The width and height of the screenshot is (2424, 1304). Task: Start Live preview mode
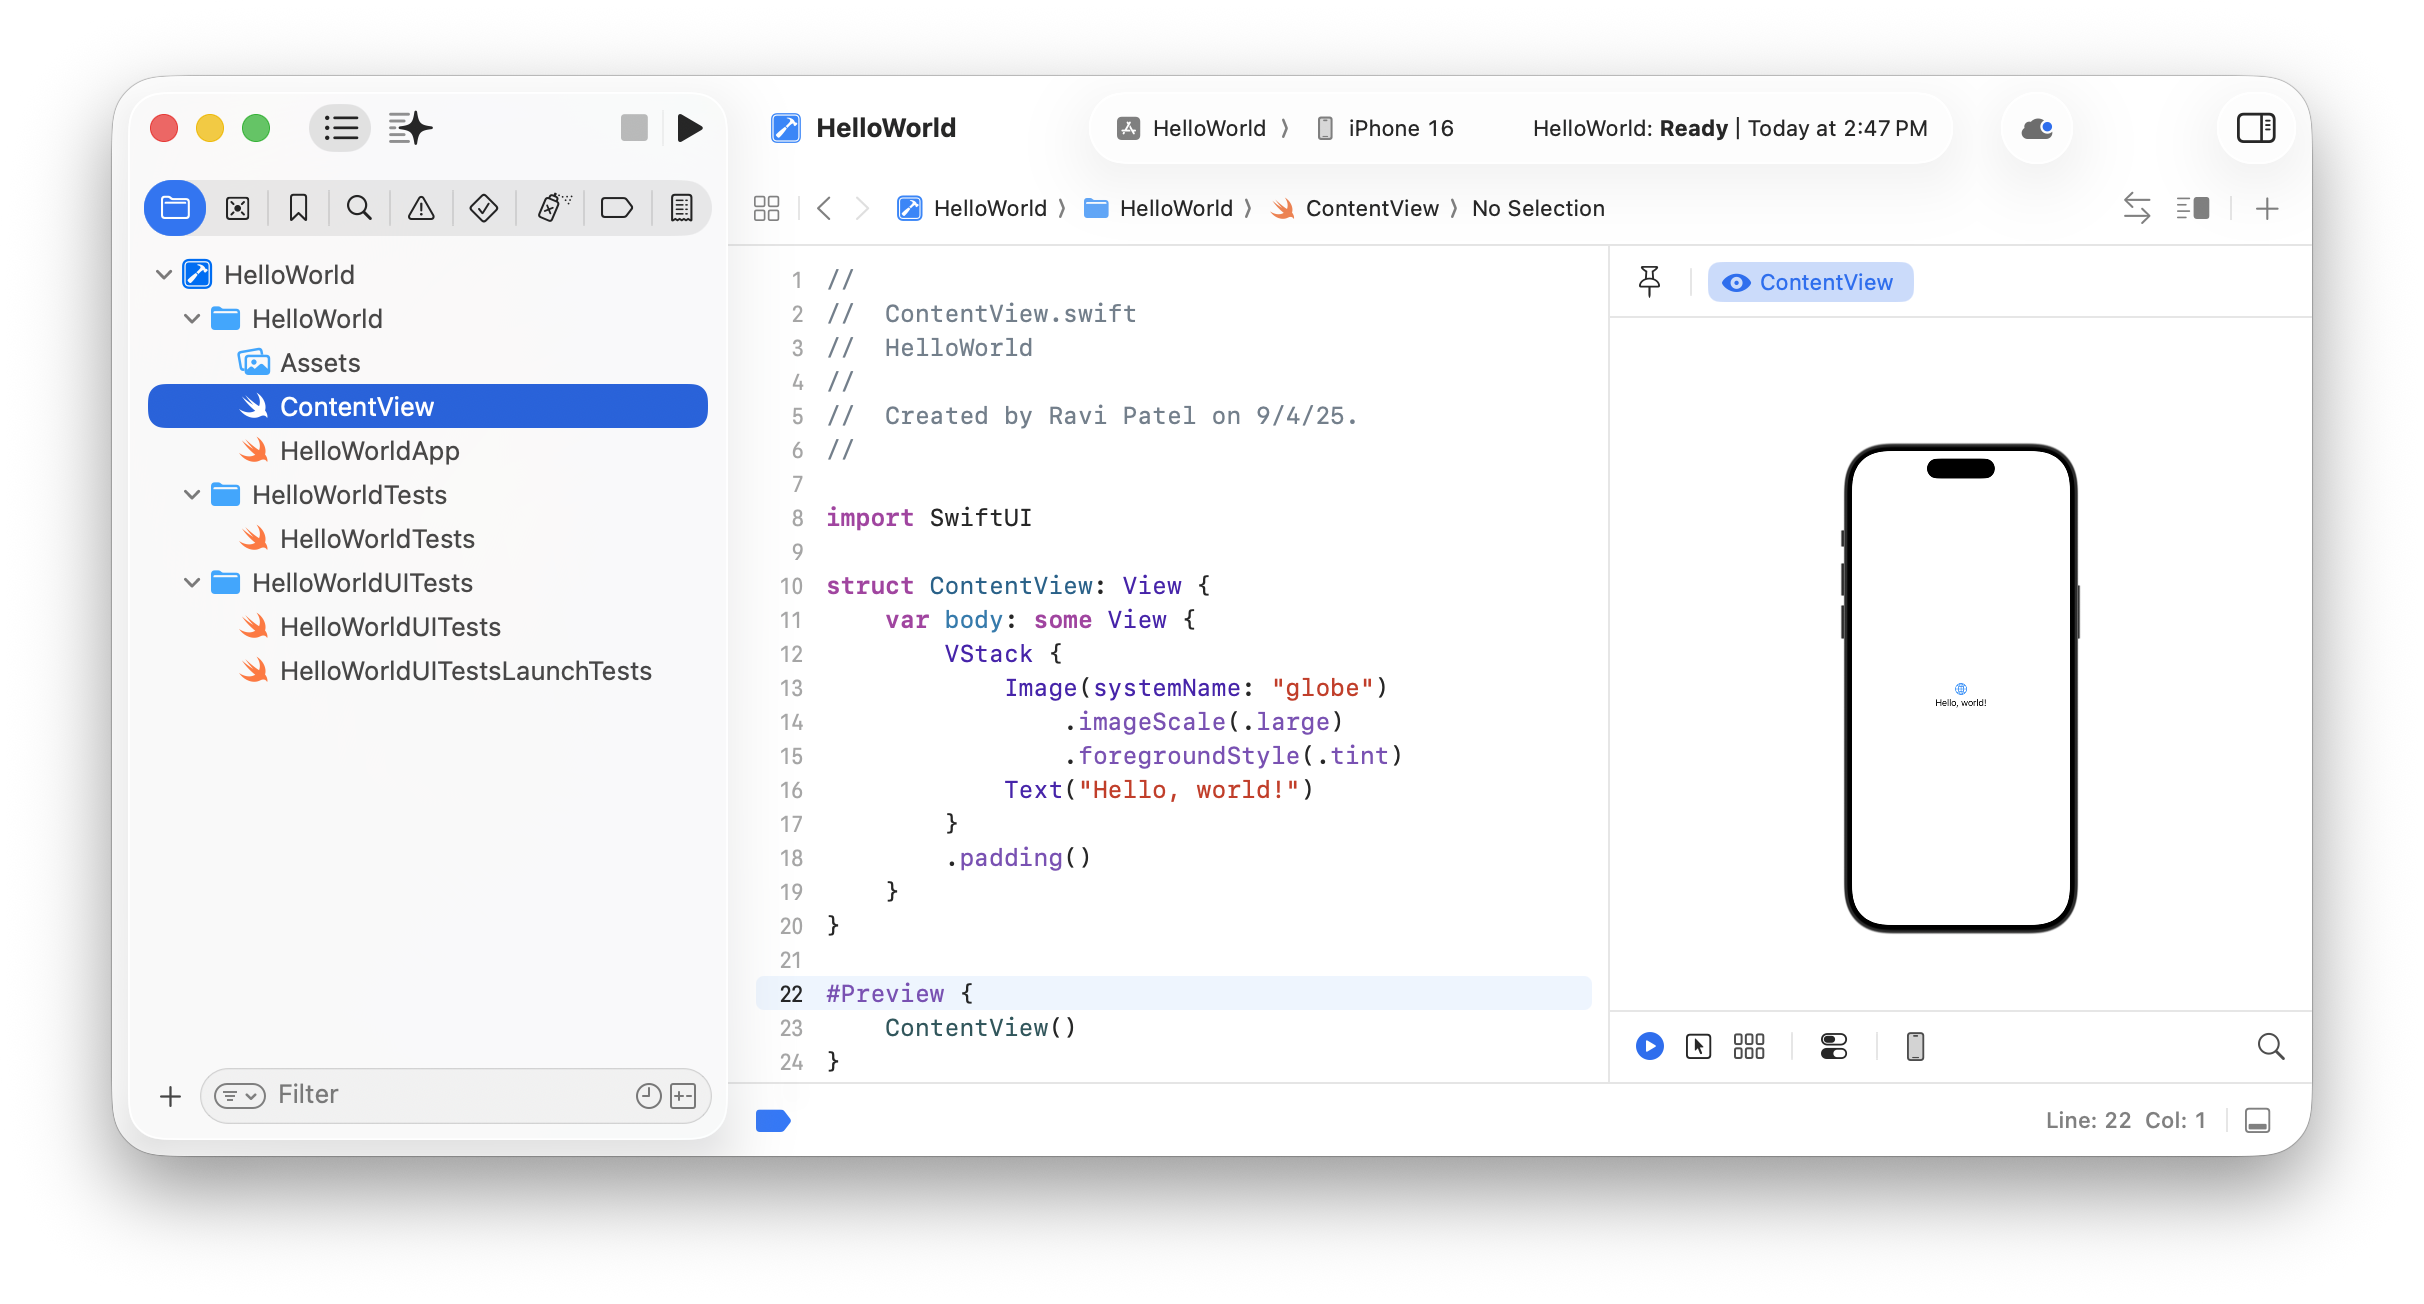(1650, 1046)
